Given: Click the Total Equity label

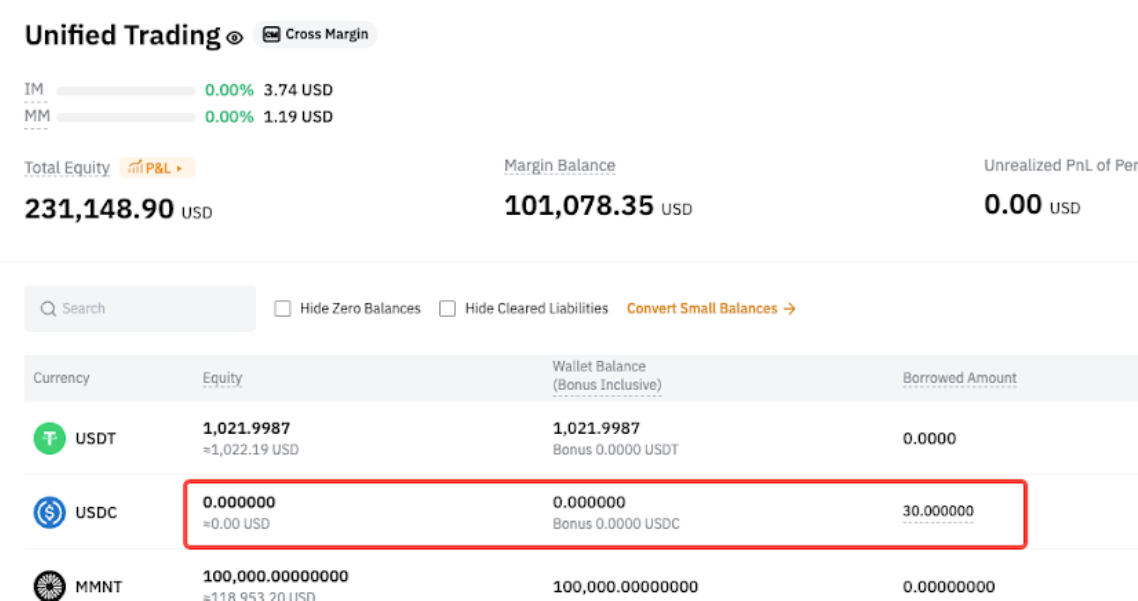Looking at the screenshot, I should [67, 168].
